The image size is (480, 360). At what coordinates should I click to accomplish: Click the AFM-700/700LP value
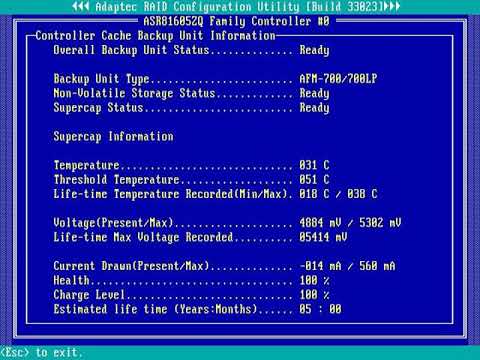tap(338, 79)
